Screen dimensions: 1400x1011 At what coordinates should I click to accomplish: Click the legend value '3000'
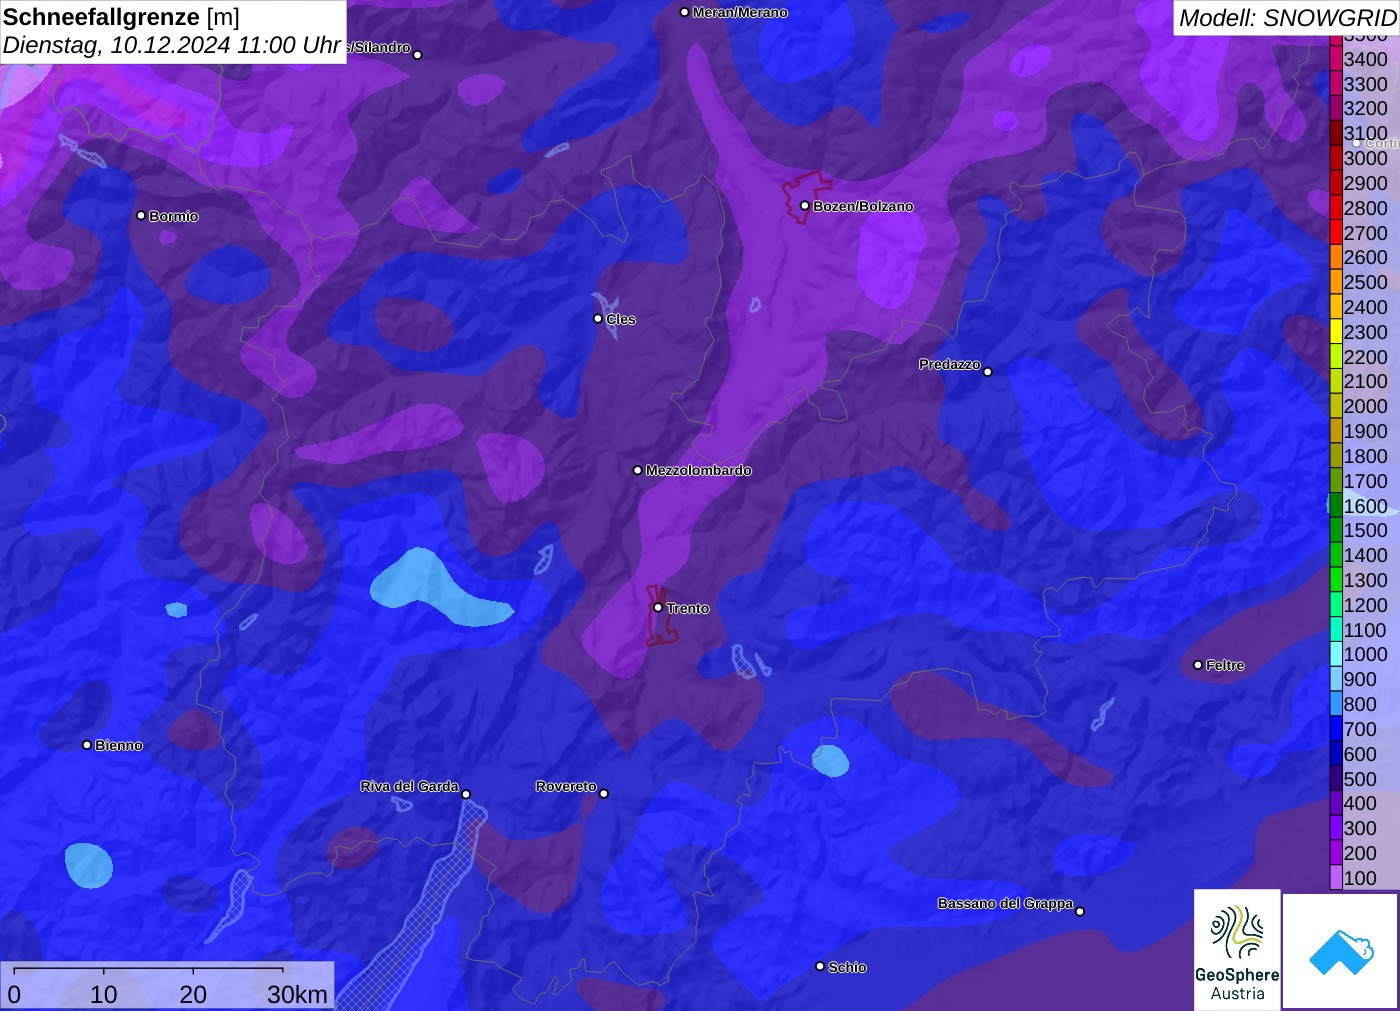click(x=1365, y=158)
